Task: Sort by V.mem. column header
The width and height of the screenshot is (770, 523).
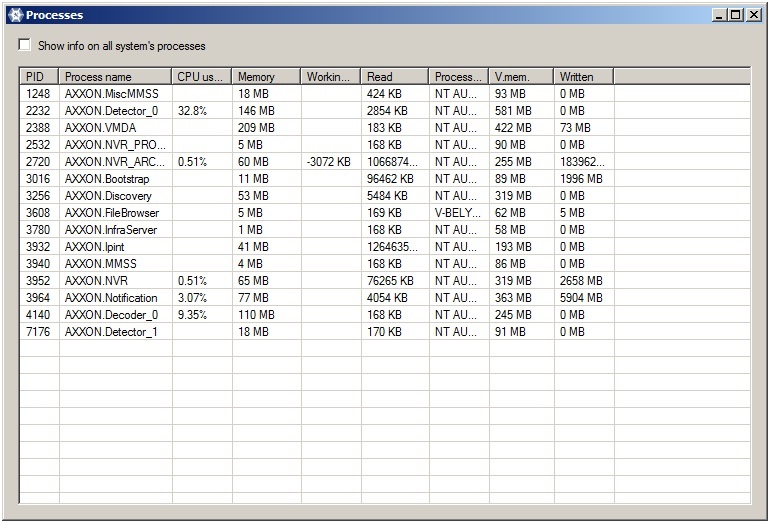Action: (x=521, y=77)
